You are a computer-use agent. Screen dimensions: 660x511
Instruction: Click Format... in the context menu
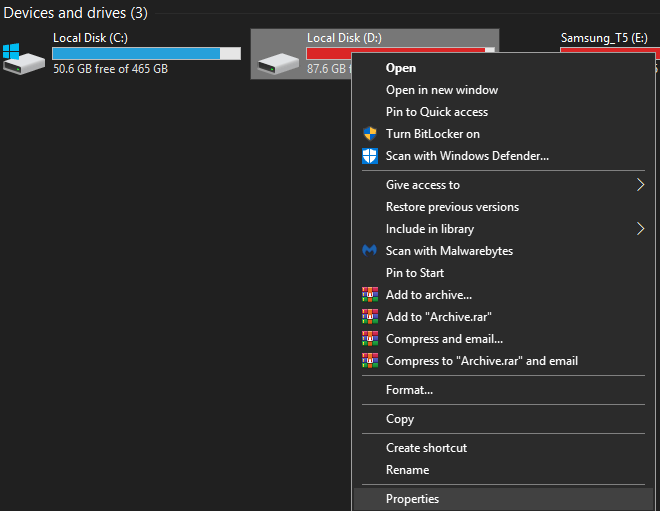point(409,390)
